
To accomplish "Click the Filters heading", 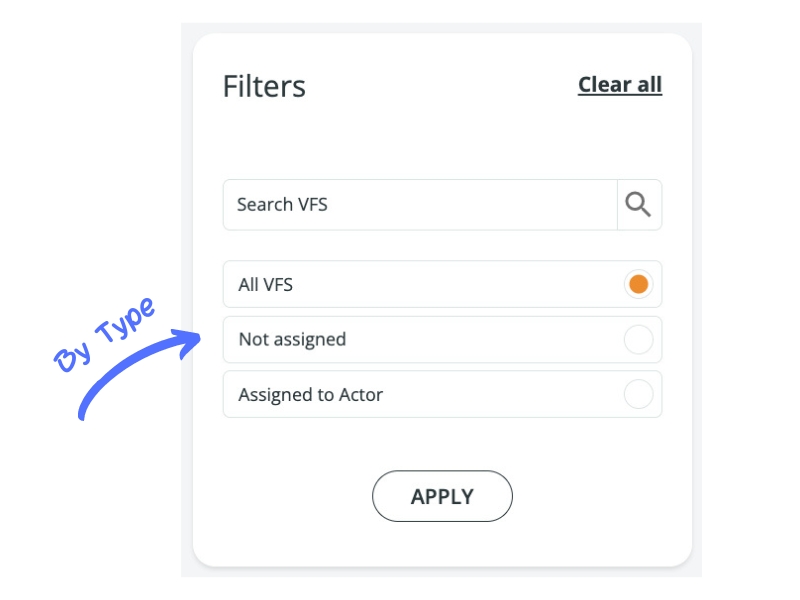I will pos(264,86).
